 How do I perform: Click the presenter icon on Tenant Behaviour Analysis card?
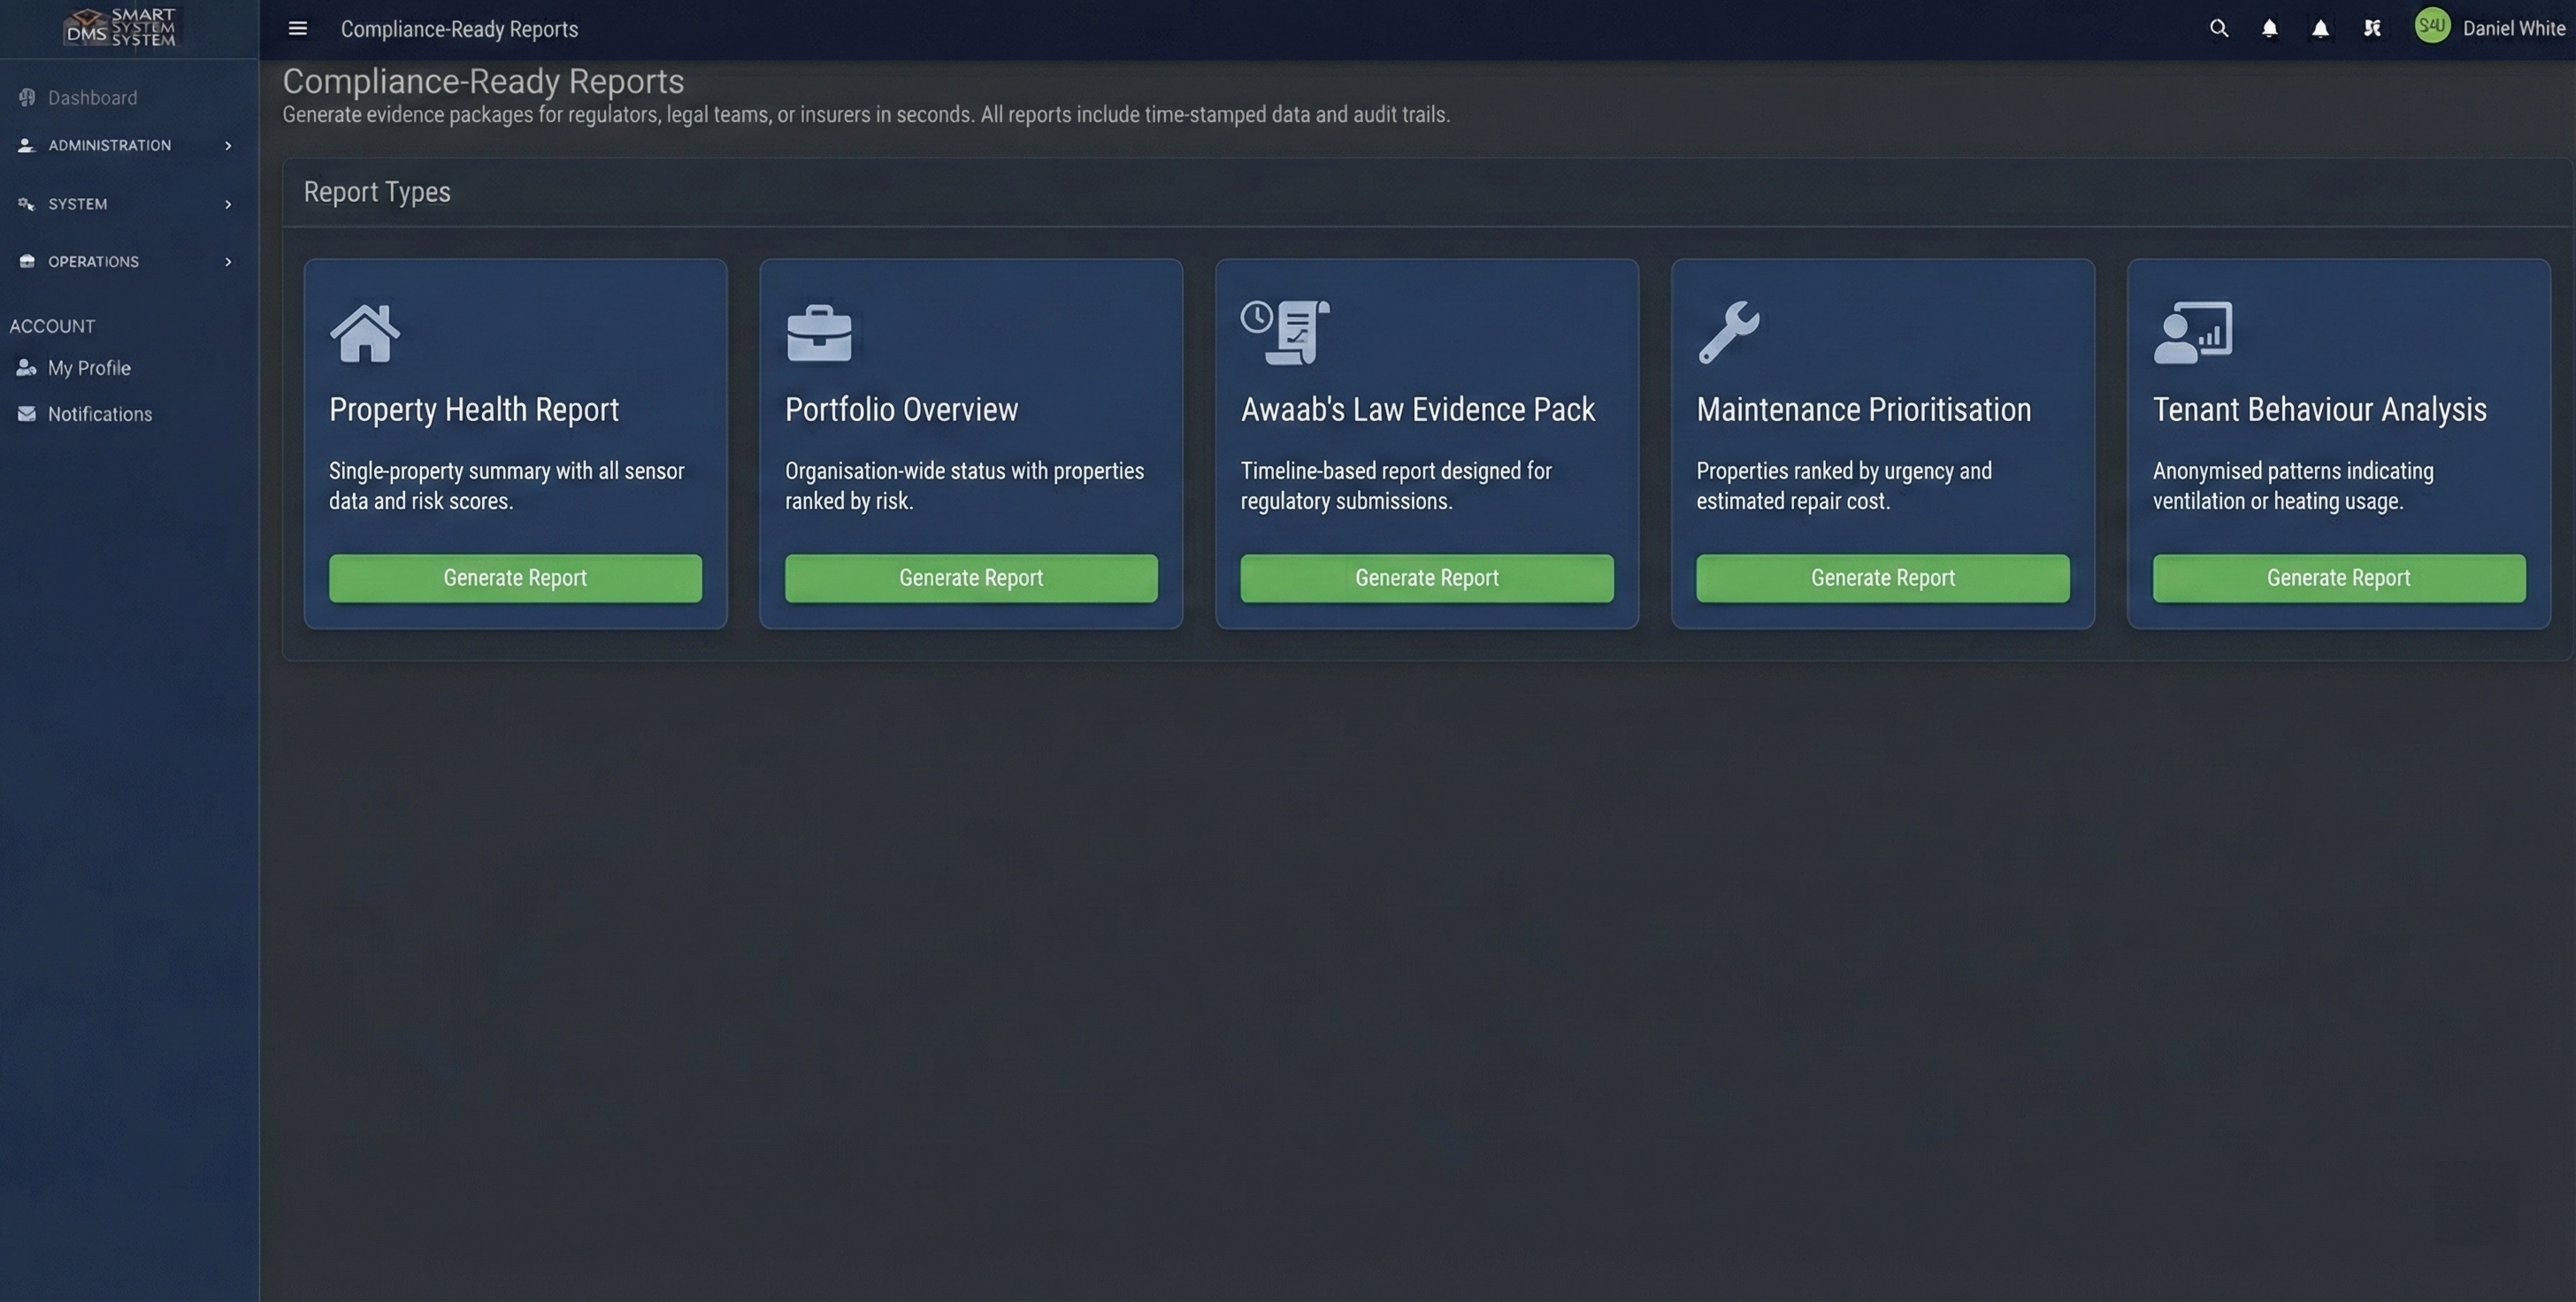click(2193, 331)
